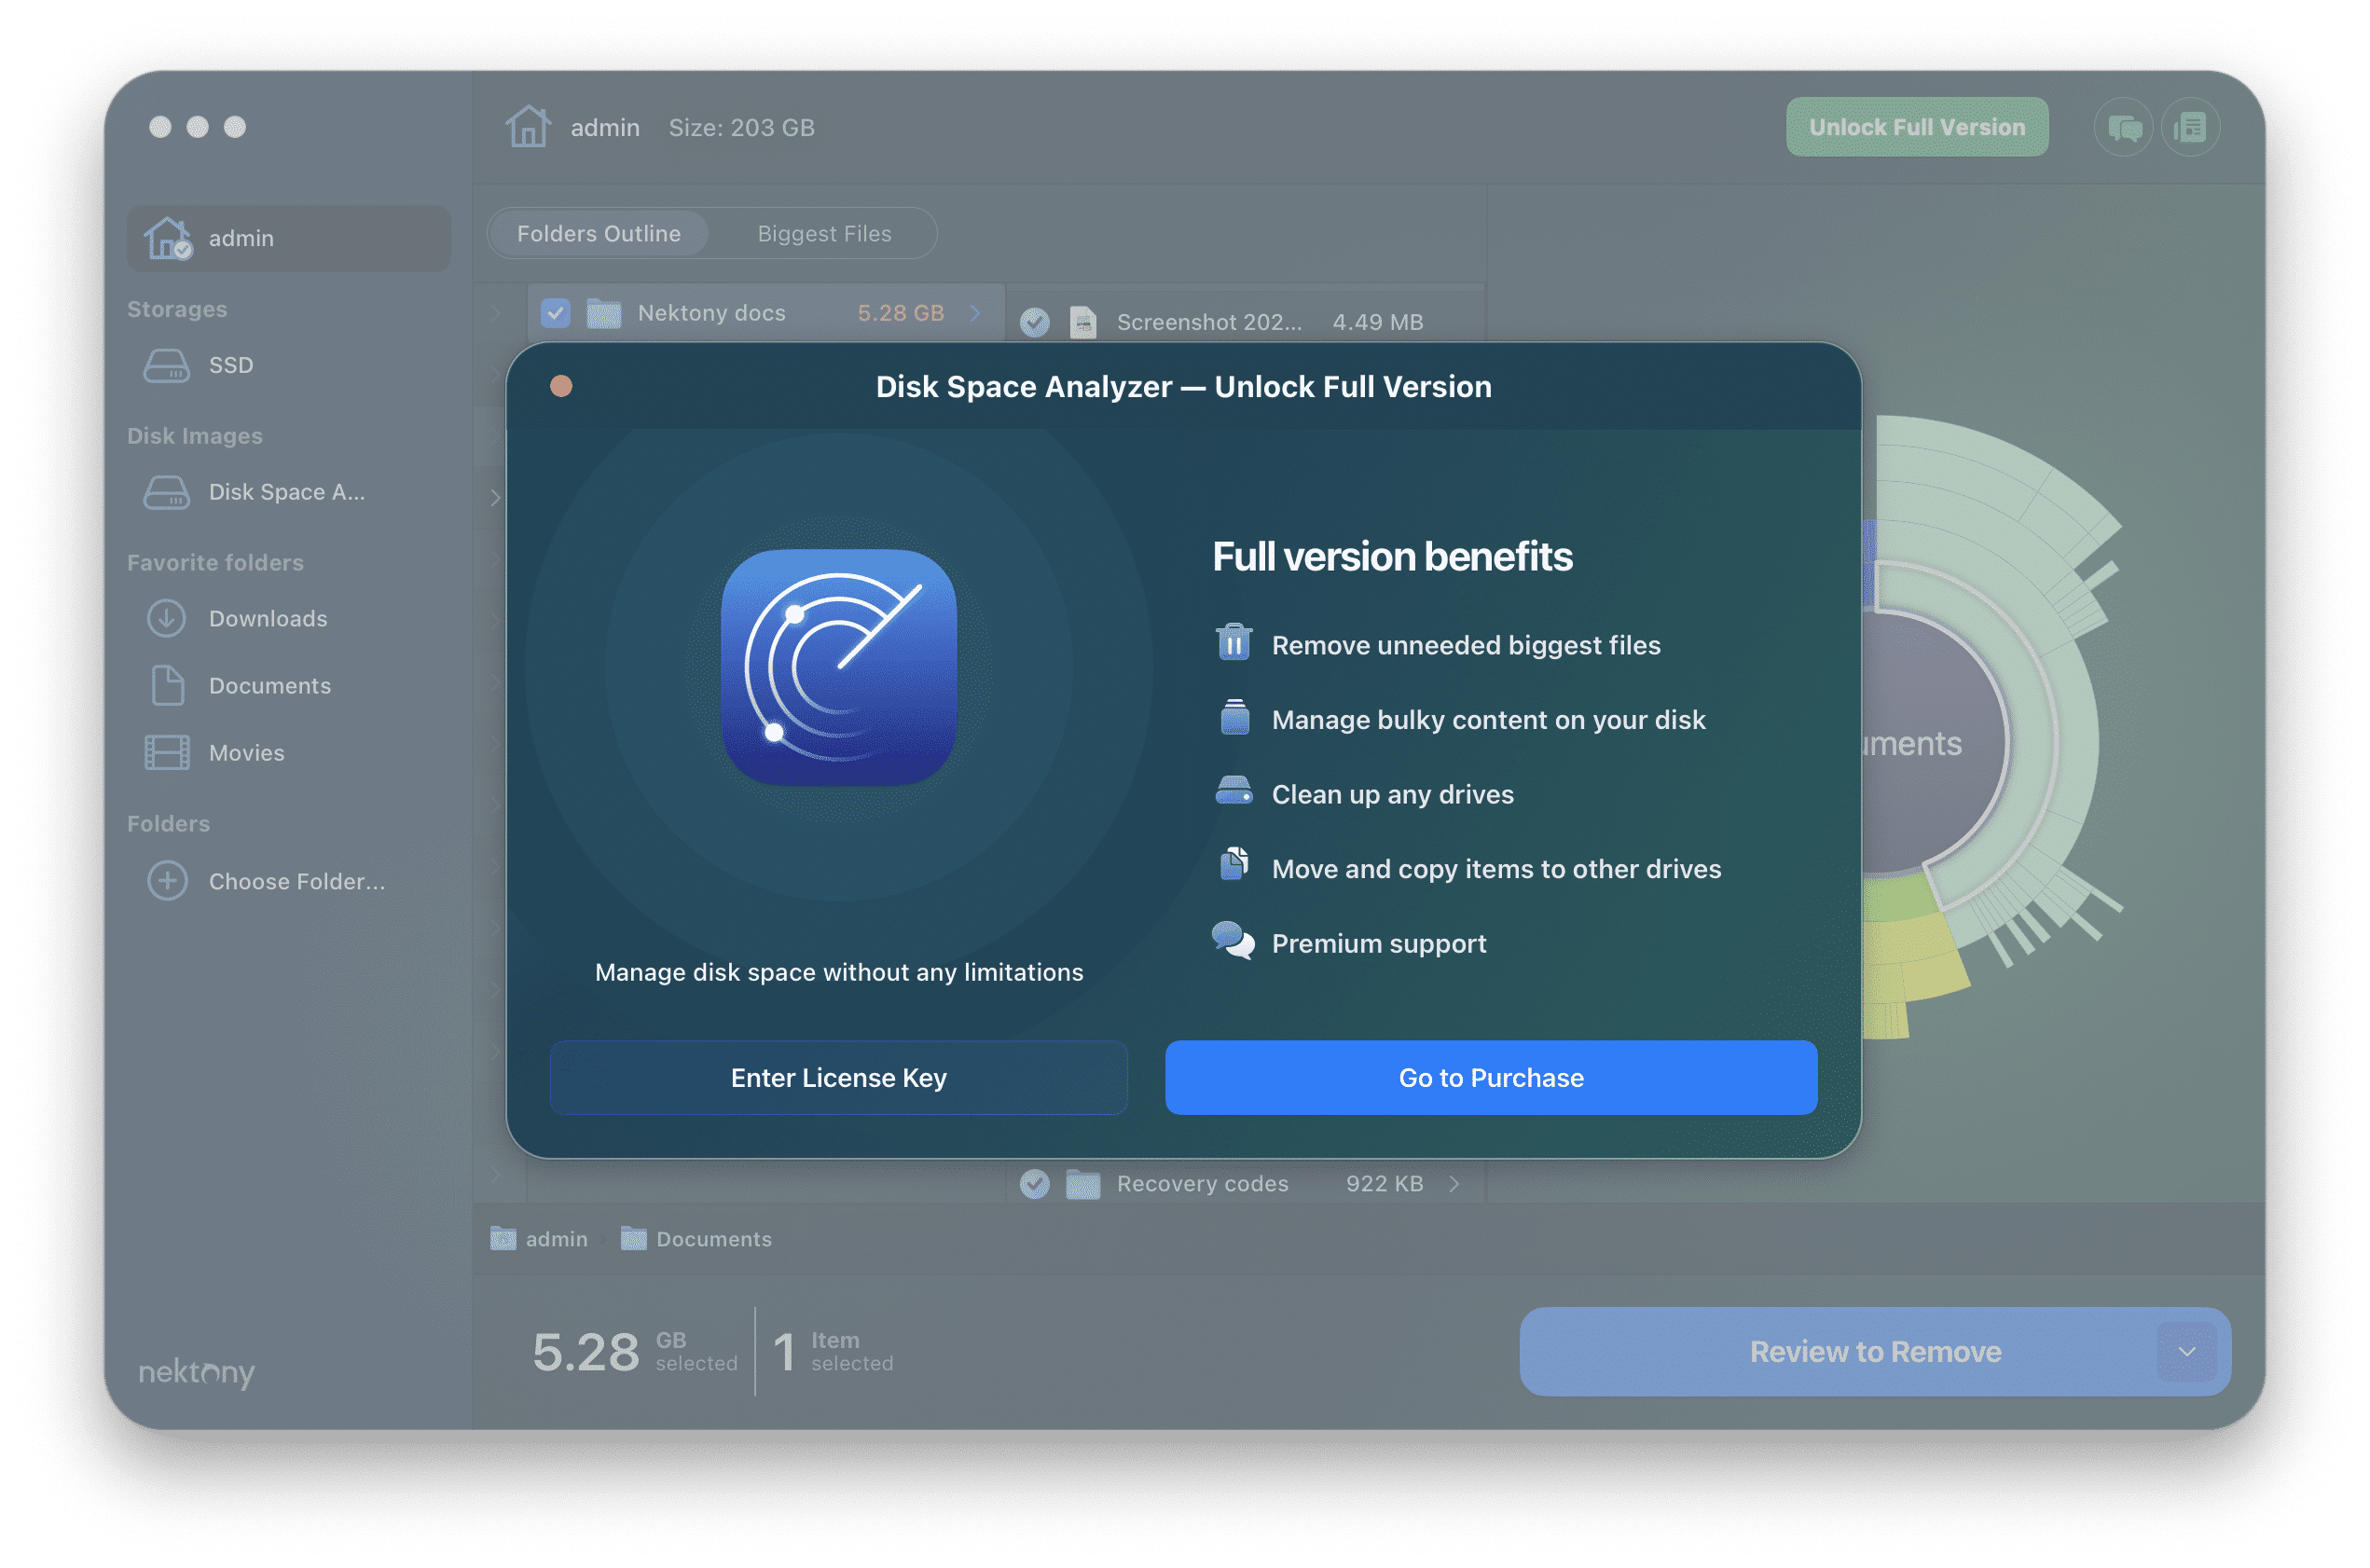Viewport: 2370px width, 1568px height.
Task: Click 'Size: 203 GB' text
Action: coord(741,127)
